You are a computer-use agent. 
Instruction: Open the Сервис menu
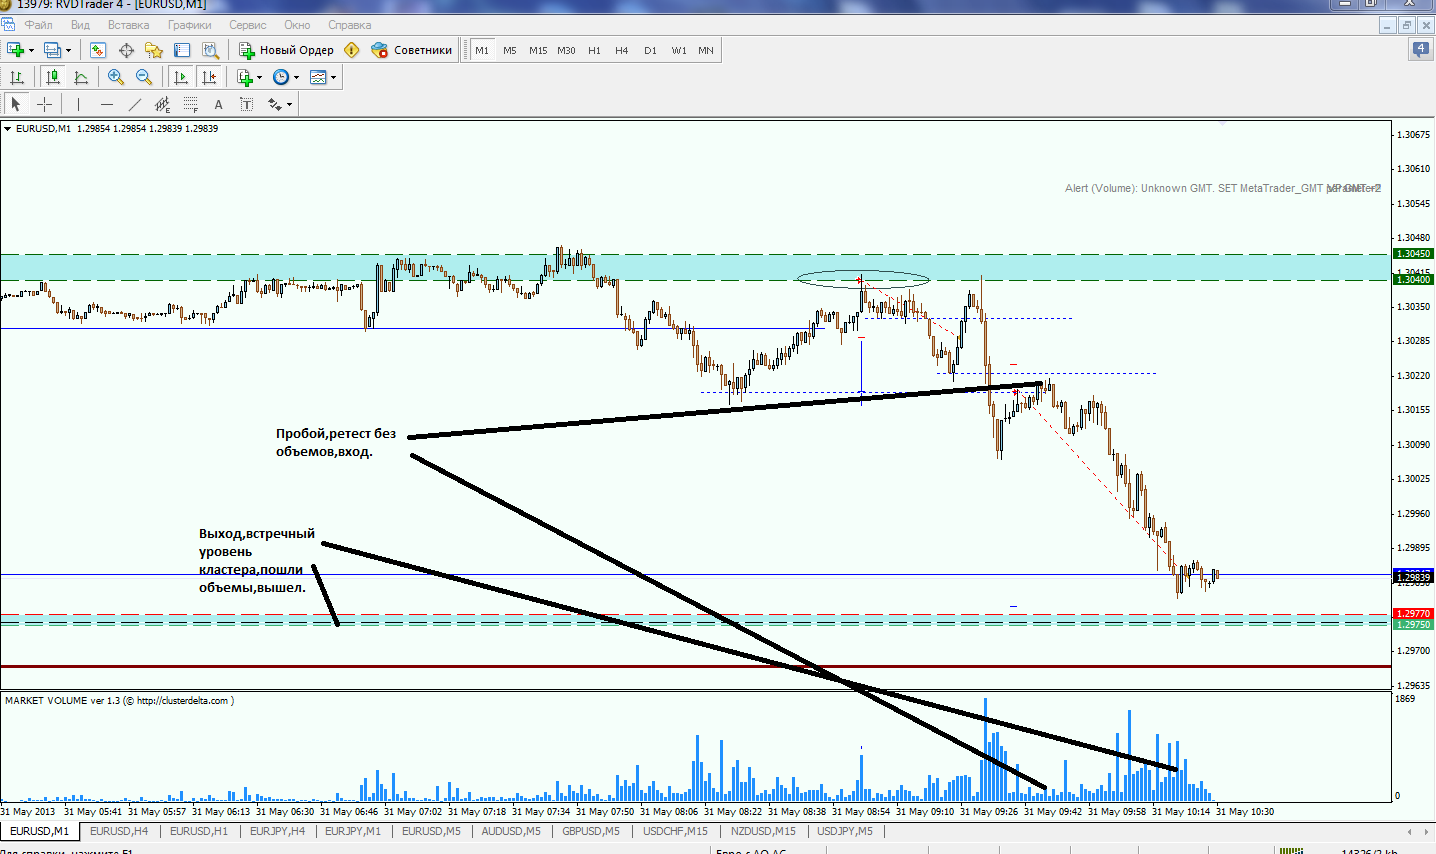pos(247,25)
